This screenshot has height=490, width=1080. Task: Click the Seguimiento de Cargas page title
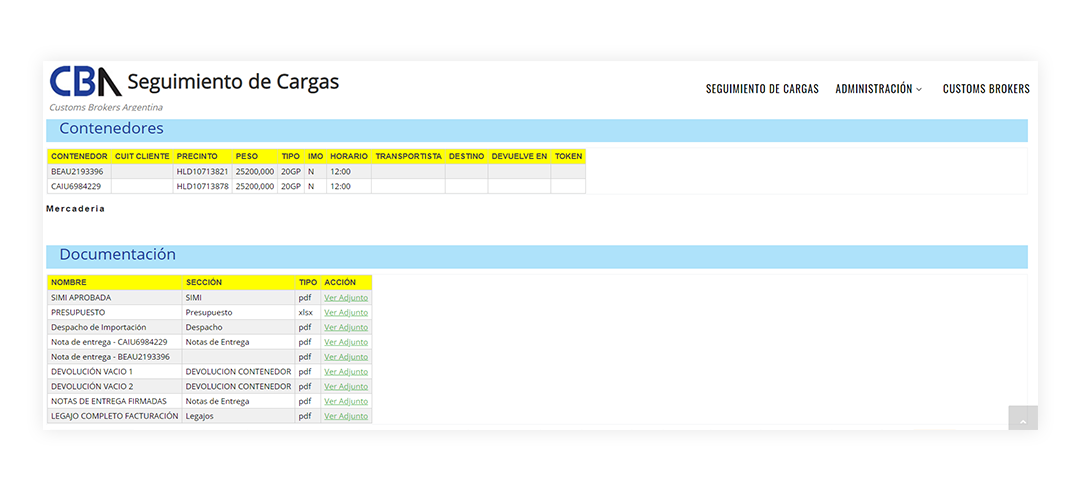233,82
